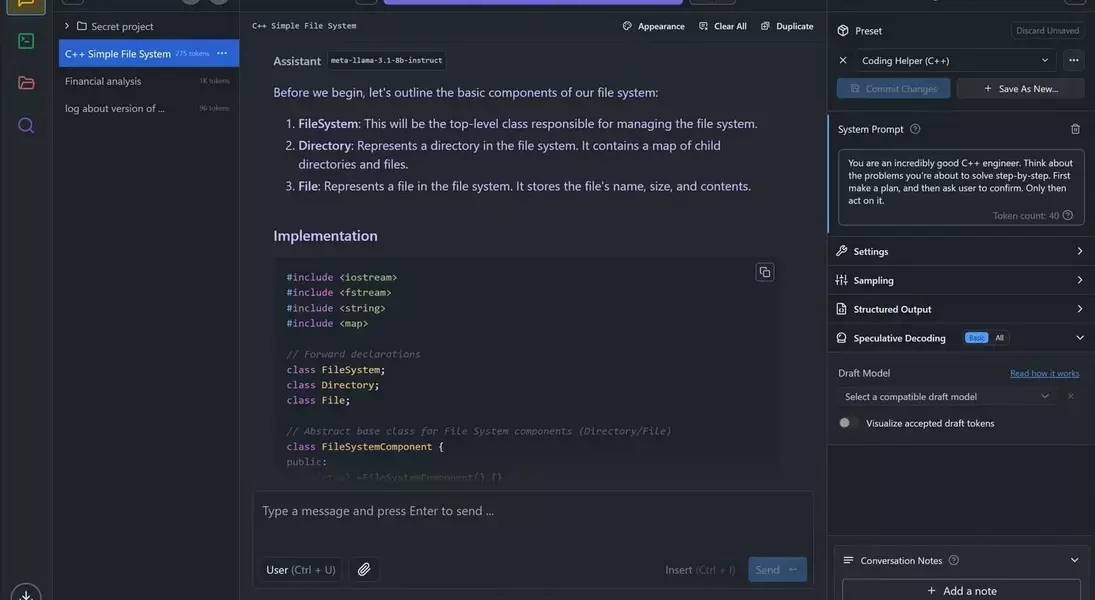Select the Basic mode in Speculative Decoding
The image size is (1095, 600).
pyautogui.click(x=976, y=338)
